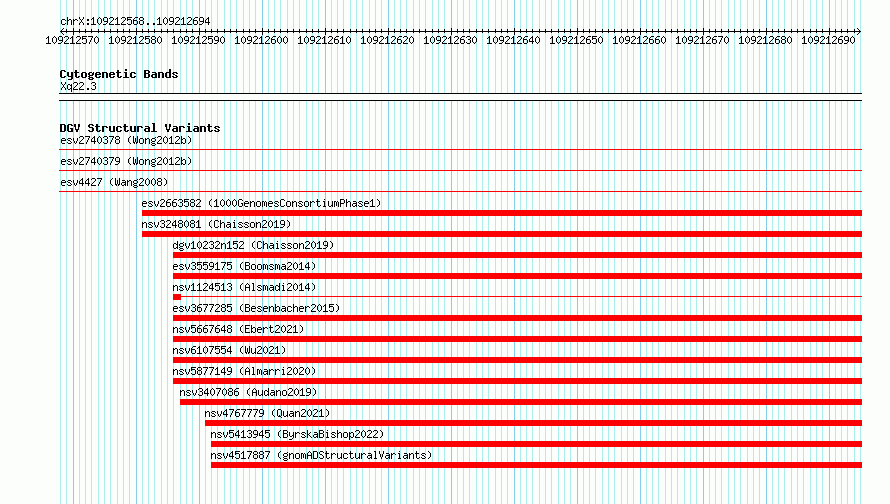Open nsv5413945 (ByrskaBishop2022) label
This screenshot has height=504, width=890.
(297, 434)
